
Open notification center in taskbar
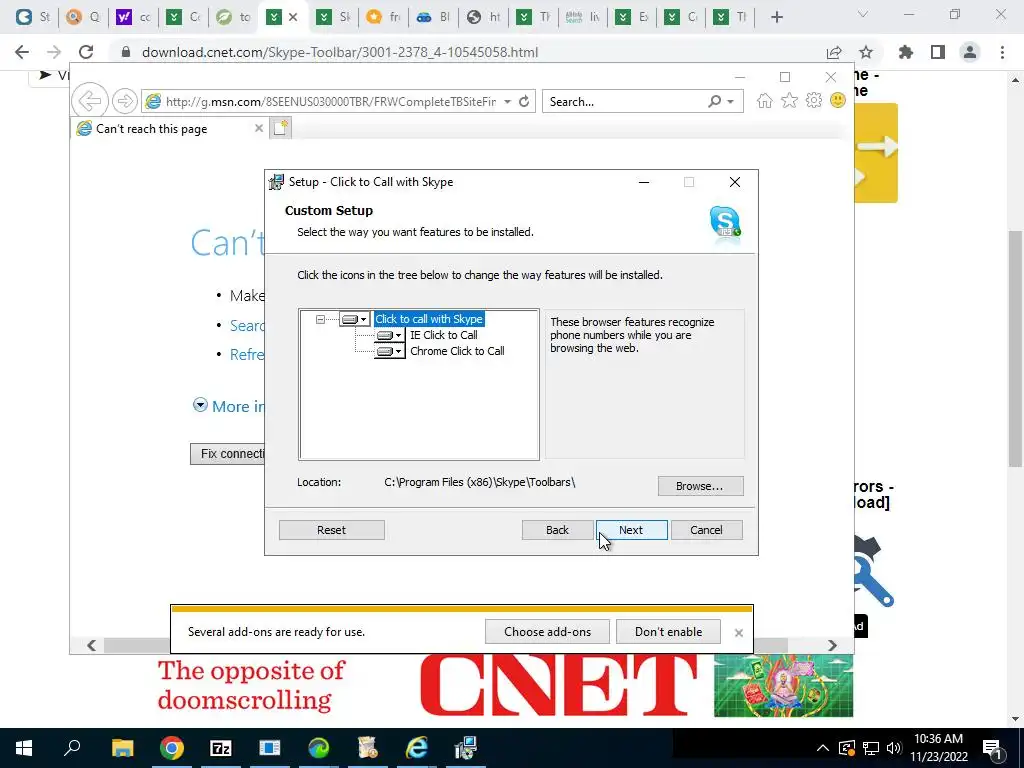(992, 748)
